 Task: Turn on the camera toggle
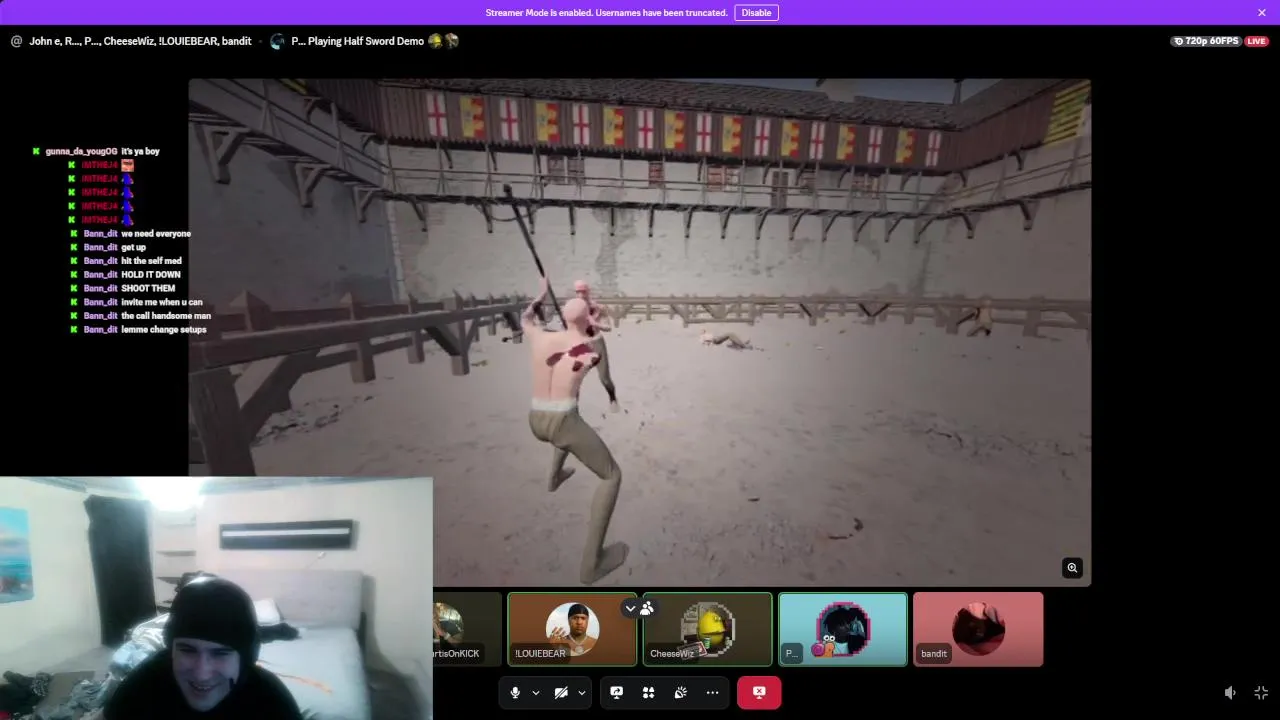coord(561,692)
